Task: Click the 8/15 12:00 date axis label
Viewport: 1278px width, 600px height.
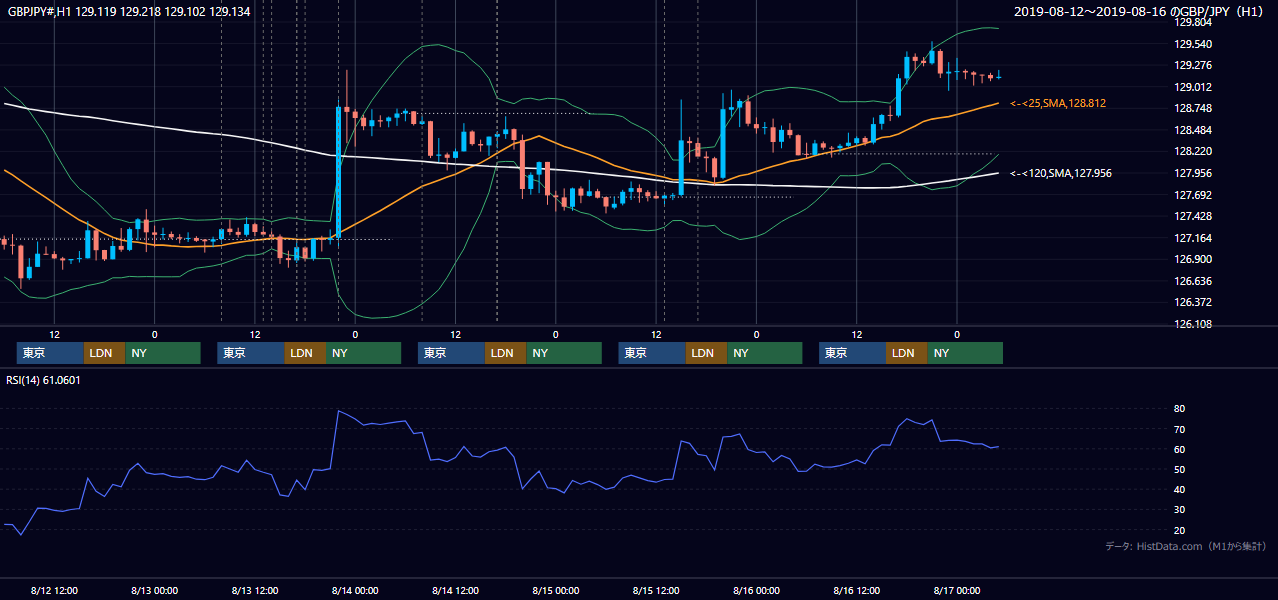Action: (656, 590)
